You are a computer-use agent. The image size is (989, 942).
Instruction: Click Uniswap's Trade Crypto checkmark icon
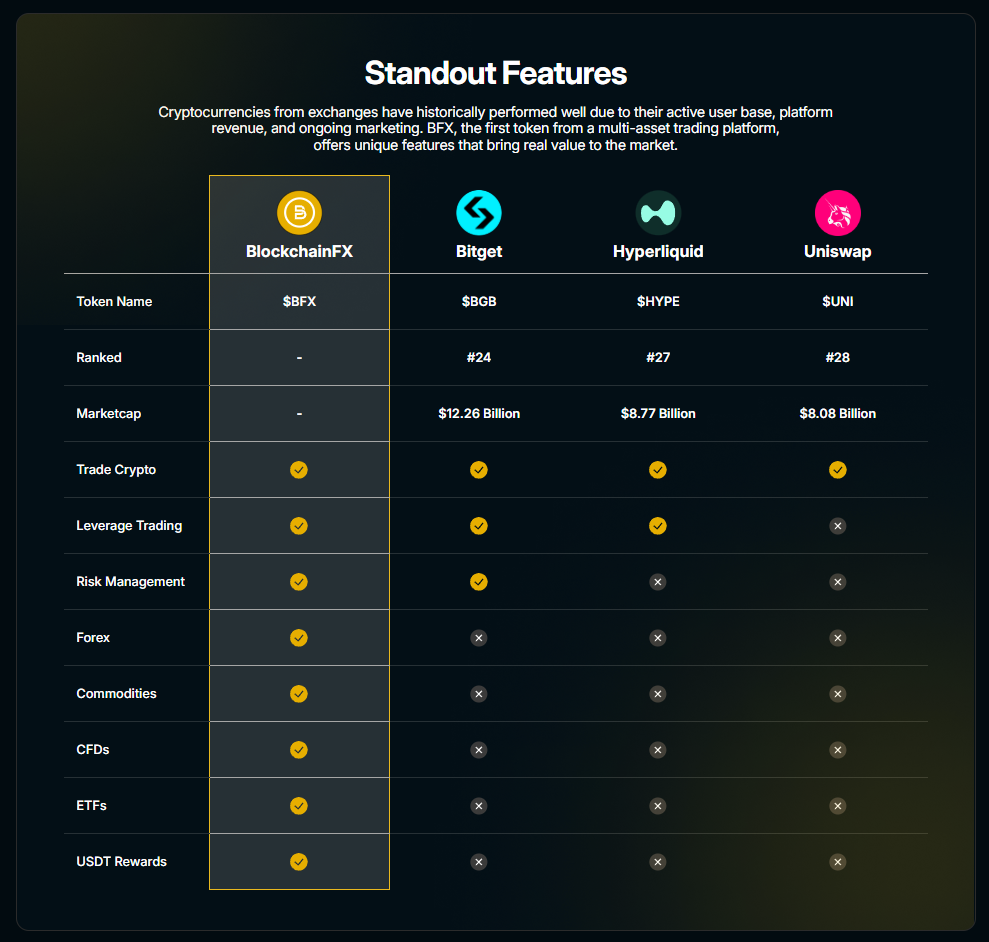[838, 469]
